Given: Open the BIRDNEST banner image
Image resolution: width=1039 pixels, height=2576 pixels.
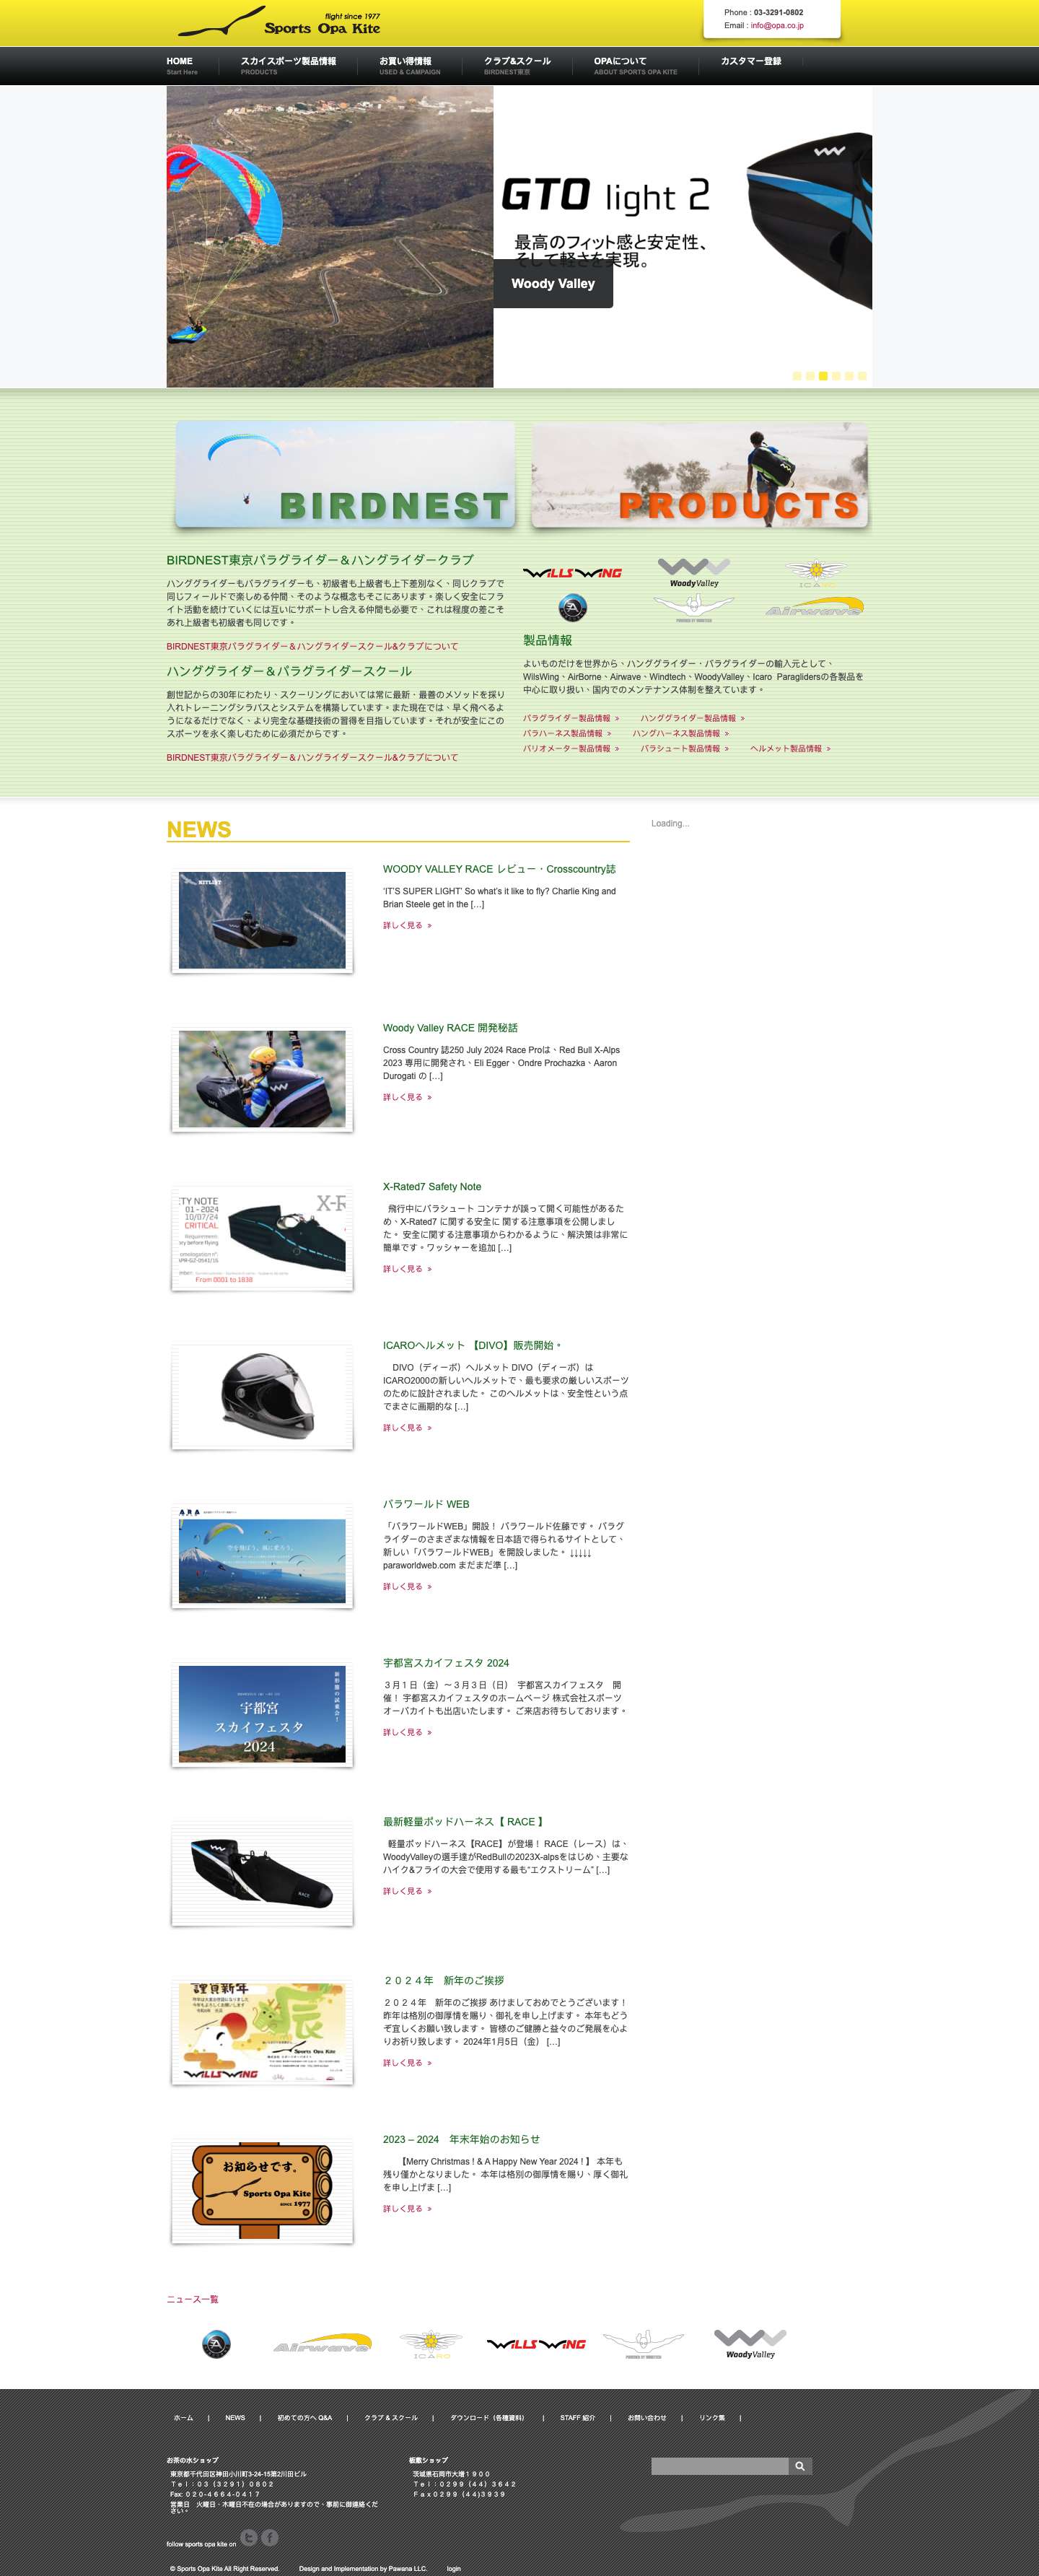Looking at the screenshot, I should pos(345,474).
